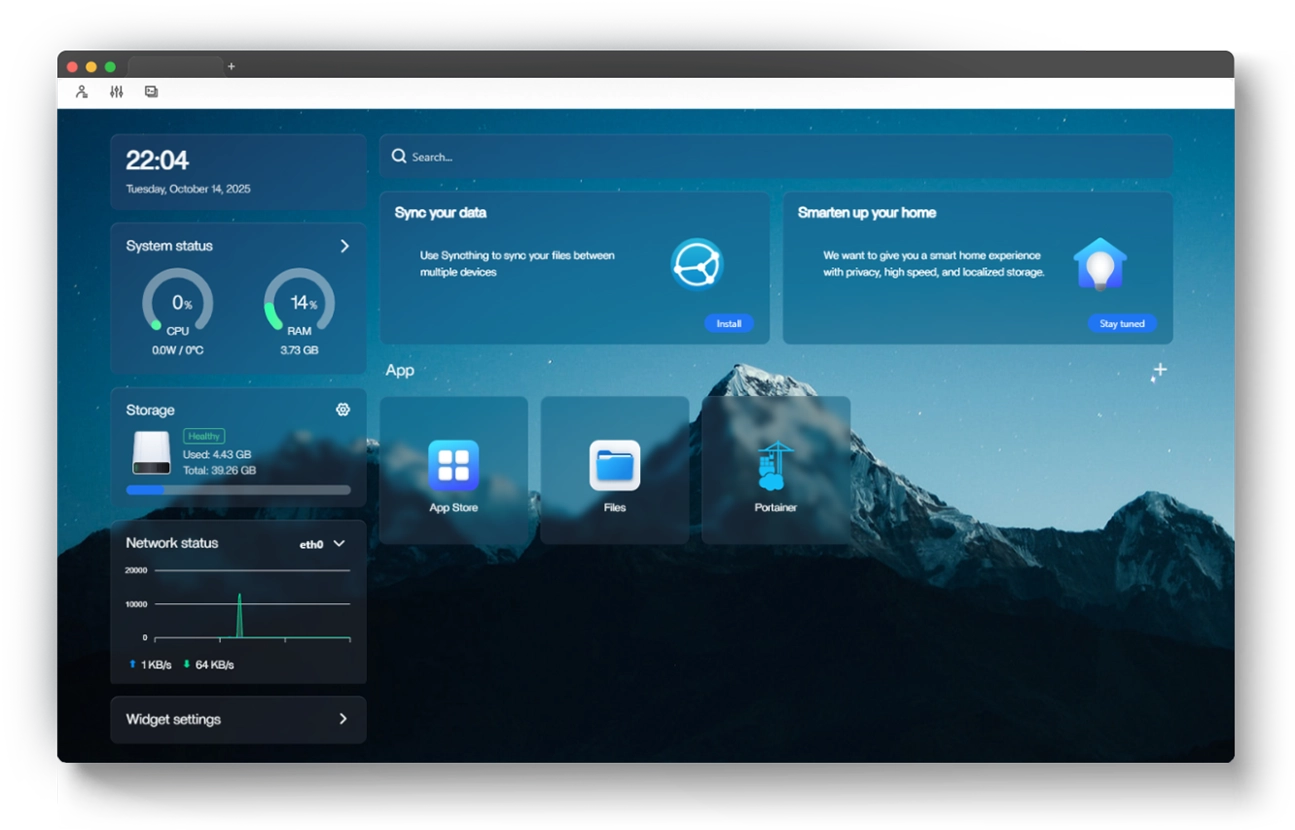Click the storage usage progress bar
The image size is (1295, 830).
coord(238,490)
